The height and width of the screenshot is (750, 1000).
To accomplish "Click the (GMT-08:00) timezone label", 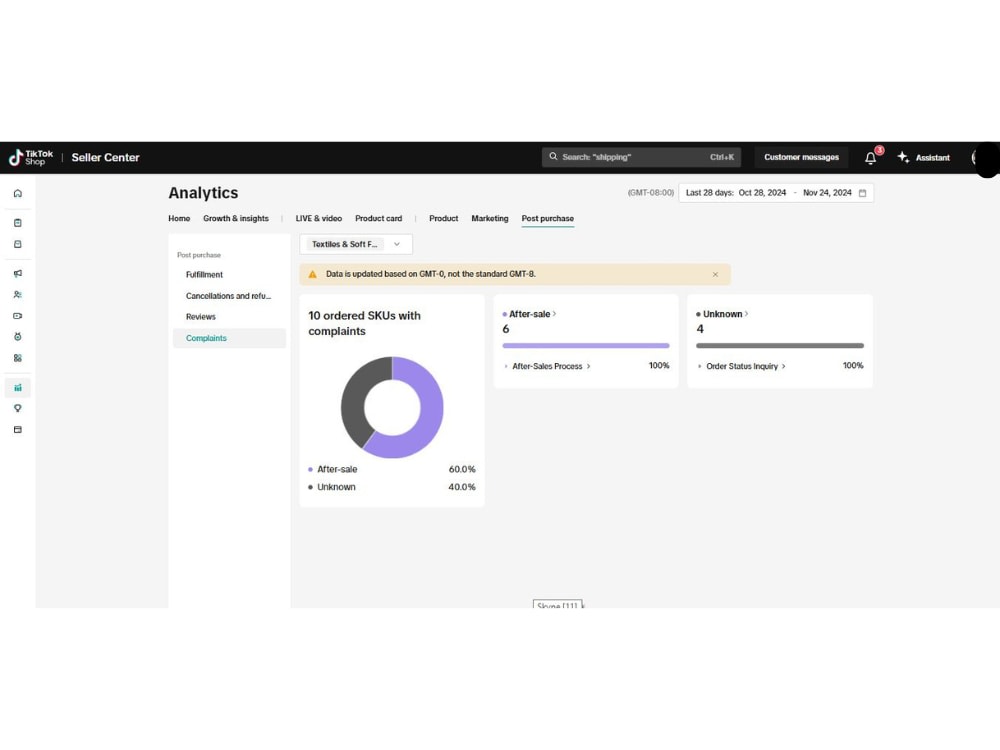I will tap(651, 193).
